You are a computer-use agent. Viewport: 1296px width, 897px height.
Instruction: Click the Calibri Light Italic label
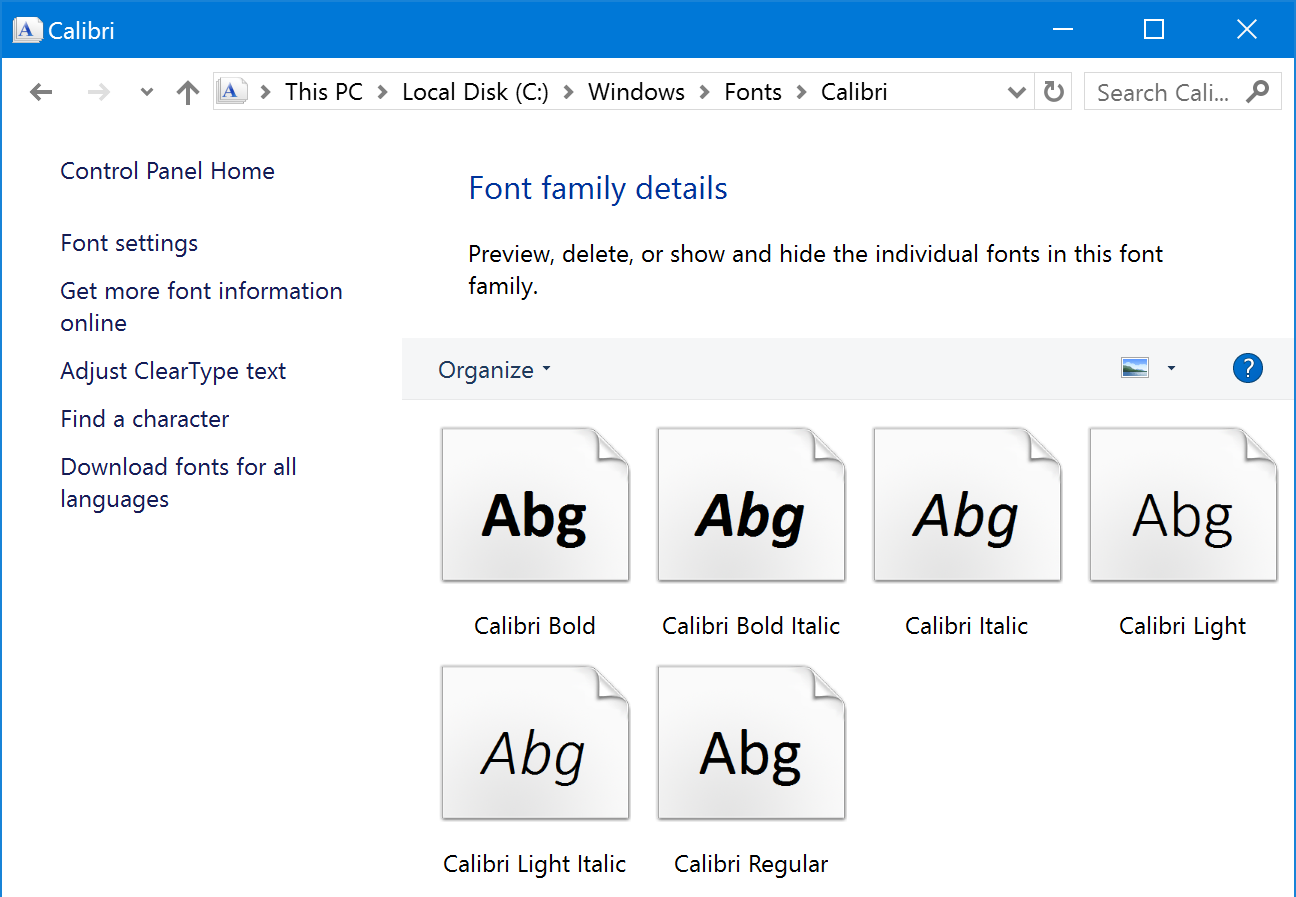[535, 864]
